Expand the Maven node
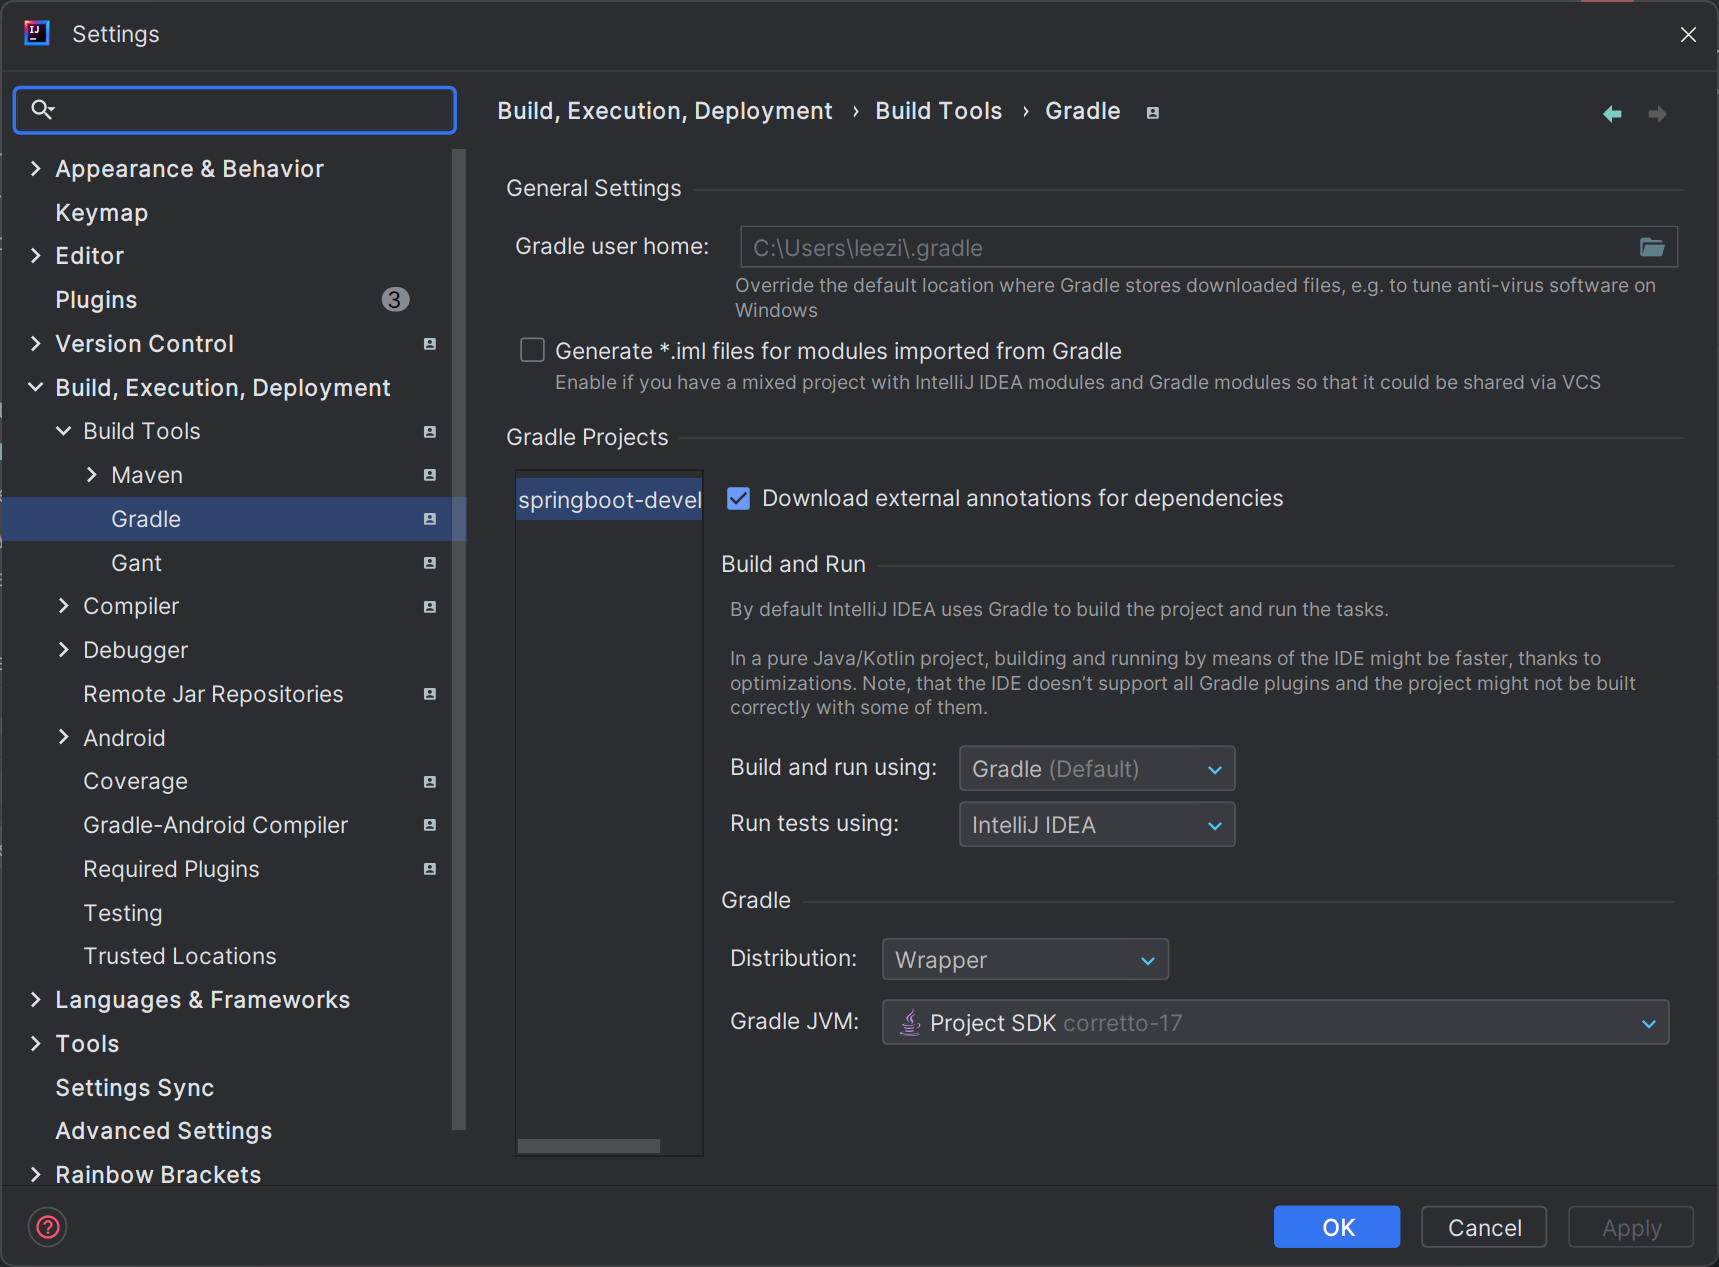 coord(92,474)
